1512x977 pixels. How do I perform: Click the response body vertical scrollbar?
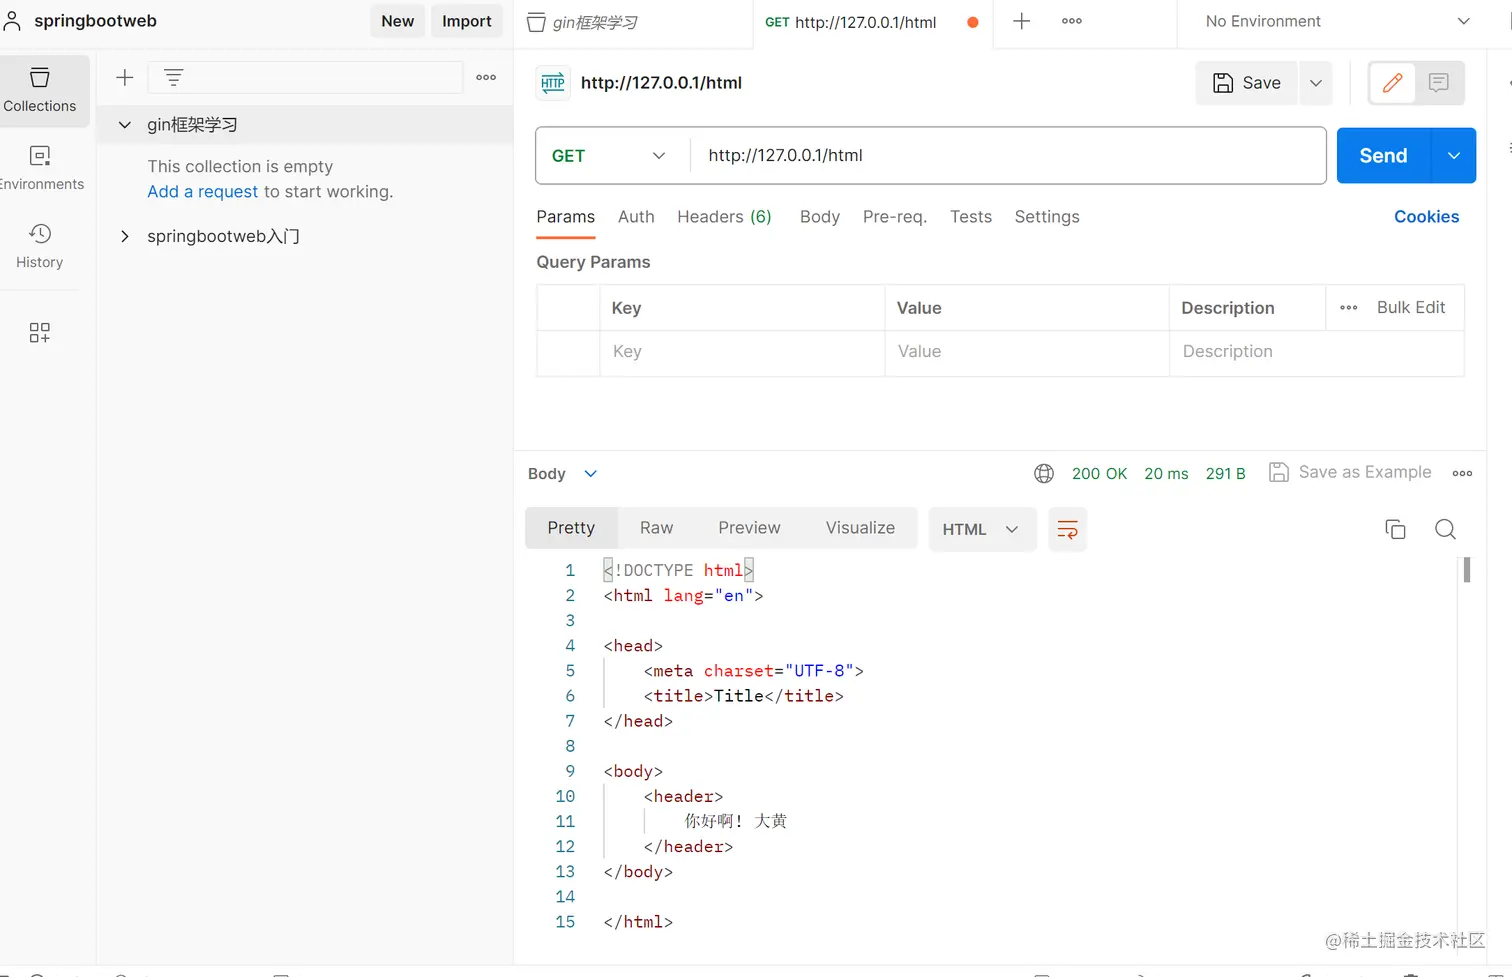point(1467,570)
